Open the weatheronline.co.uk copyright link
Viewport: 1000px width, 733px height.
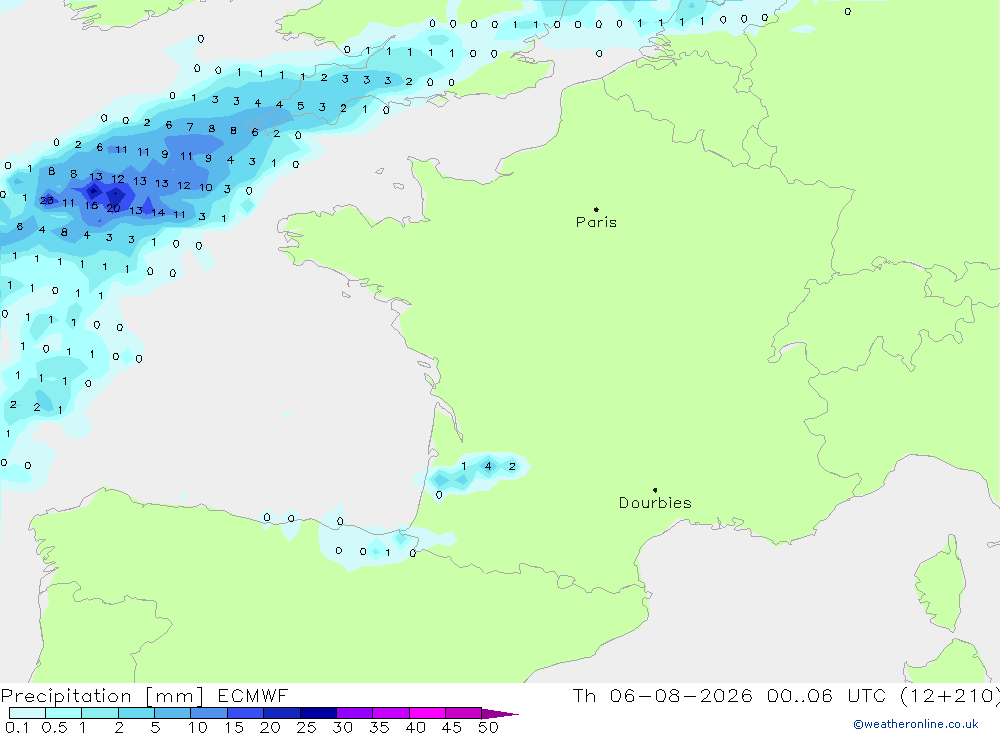tap(916, 724)
